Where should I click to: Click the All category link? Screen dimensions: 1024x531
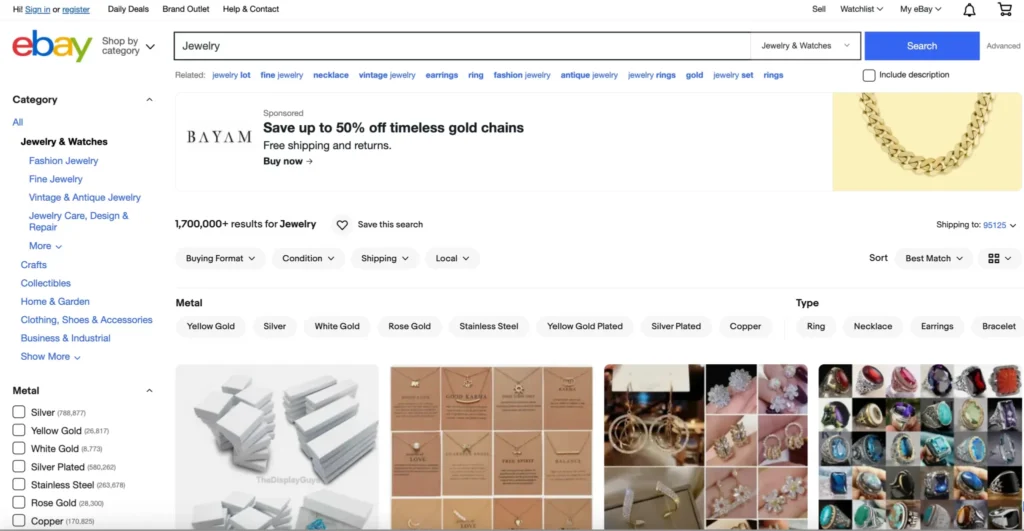[18, 122]
